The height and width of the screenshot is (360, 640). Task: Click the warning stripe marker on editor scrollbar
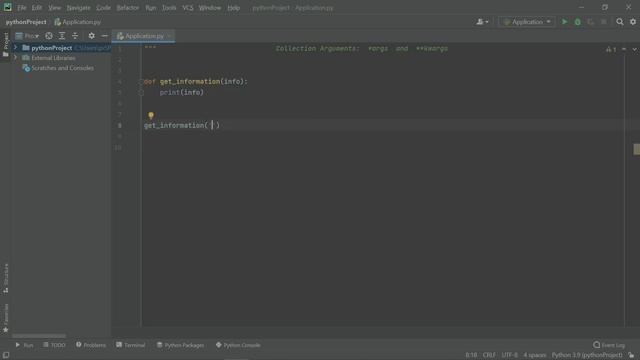(x=636, y=149)
